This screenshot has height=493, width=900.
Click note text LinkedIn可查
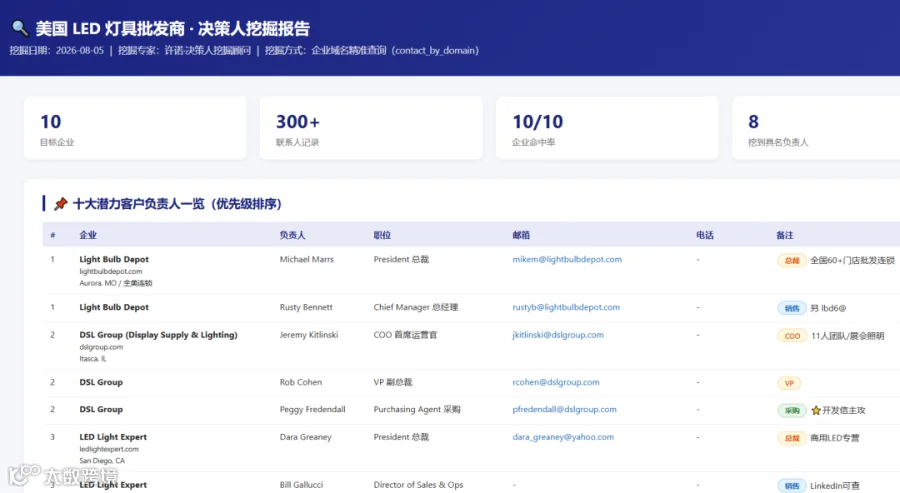coord(835,486)
